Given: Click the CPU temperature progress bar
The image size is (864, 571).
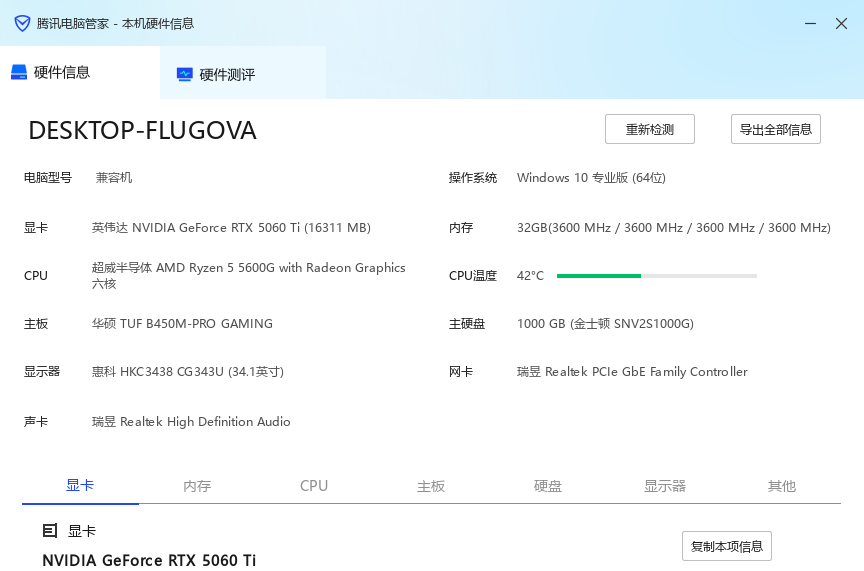Looking at the screenshot, I should [656, 276].
